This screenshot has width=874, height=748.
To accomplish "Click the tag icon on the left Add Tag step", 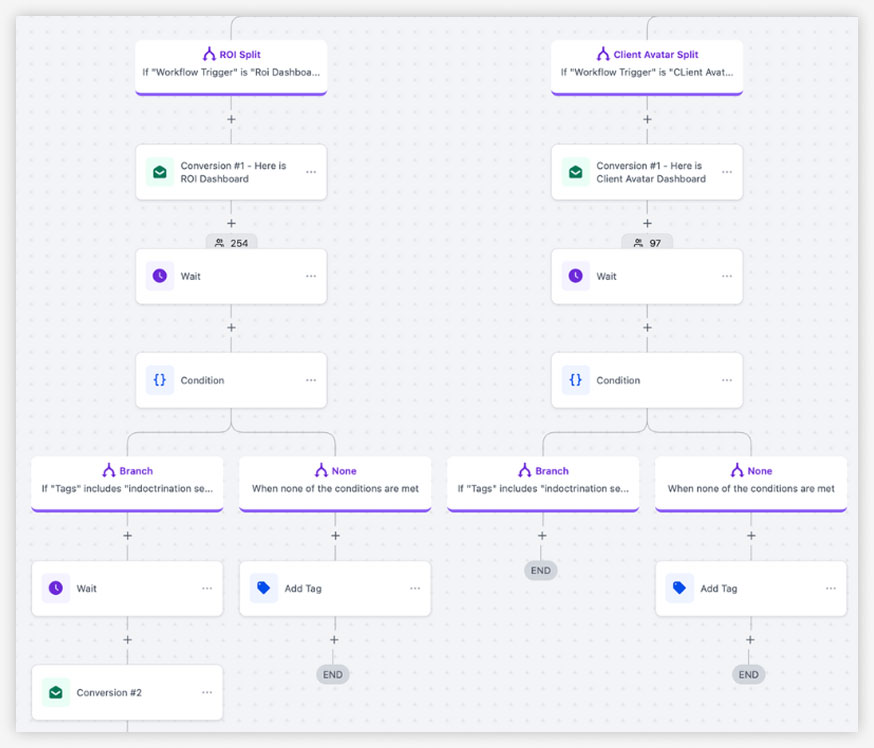I will pyautogui.click(x=264, y=588).
